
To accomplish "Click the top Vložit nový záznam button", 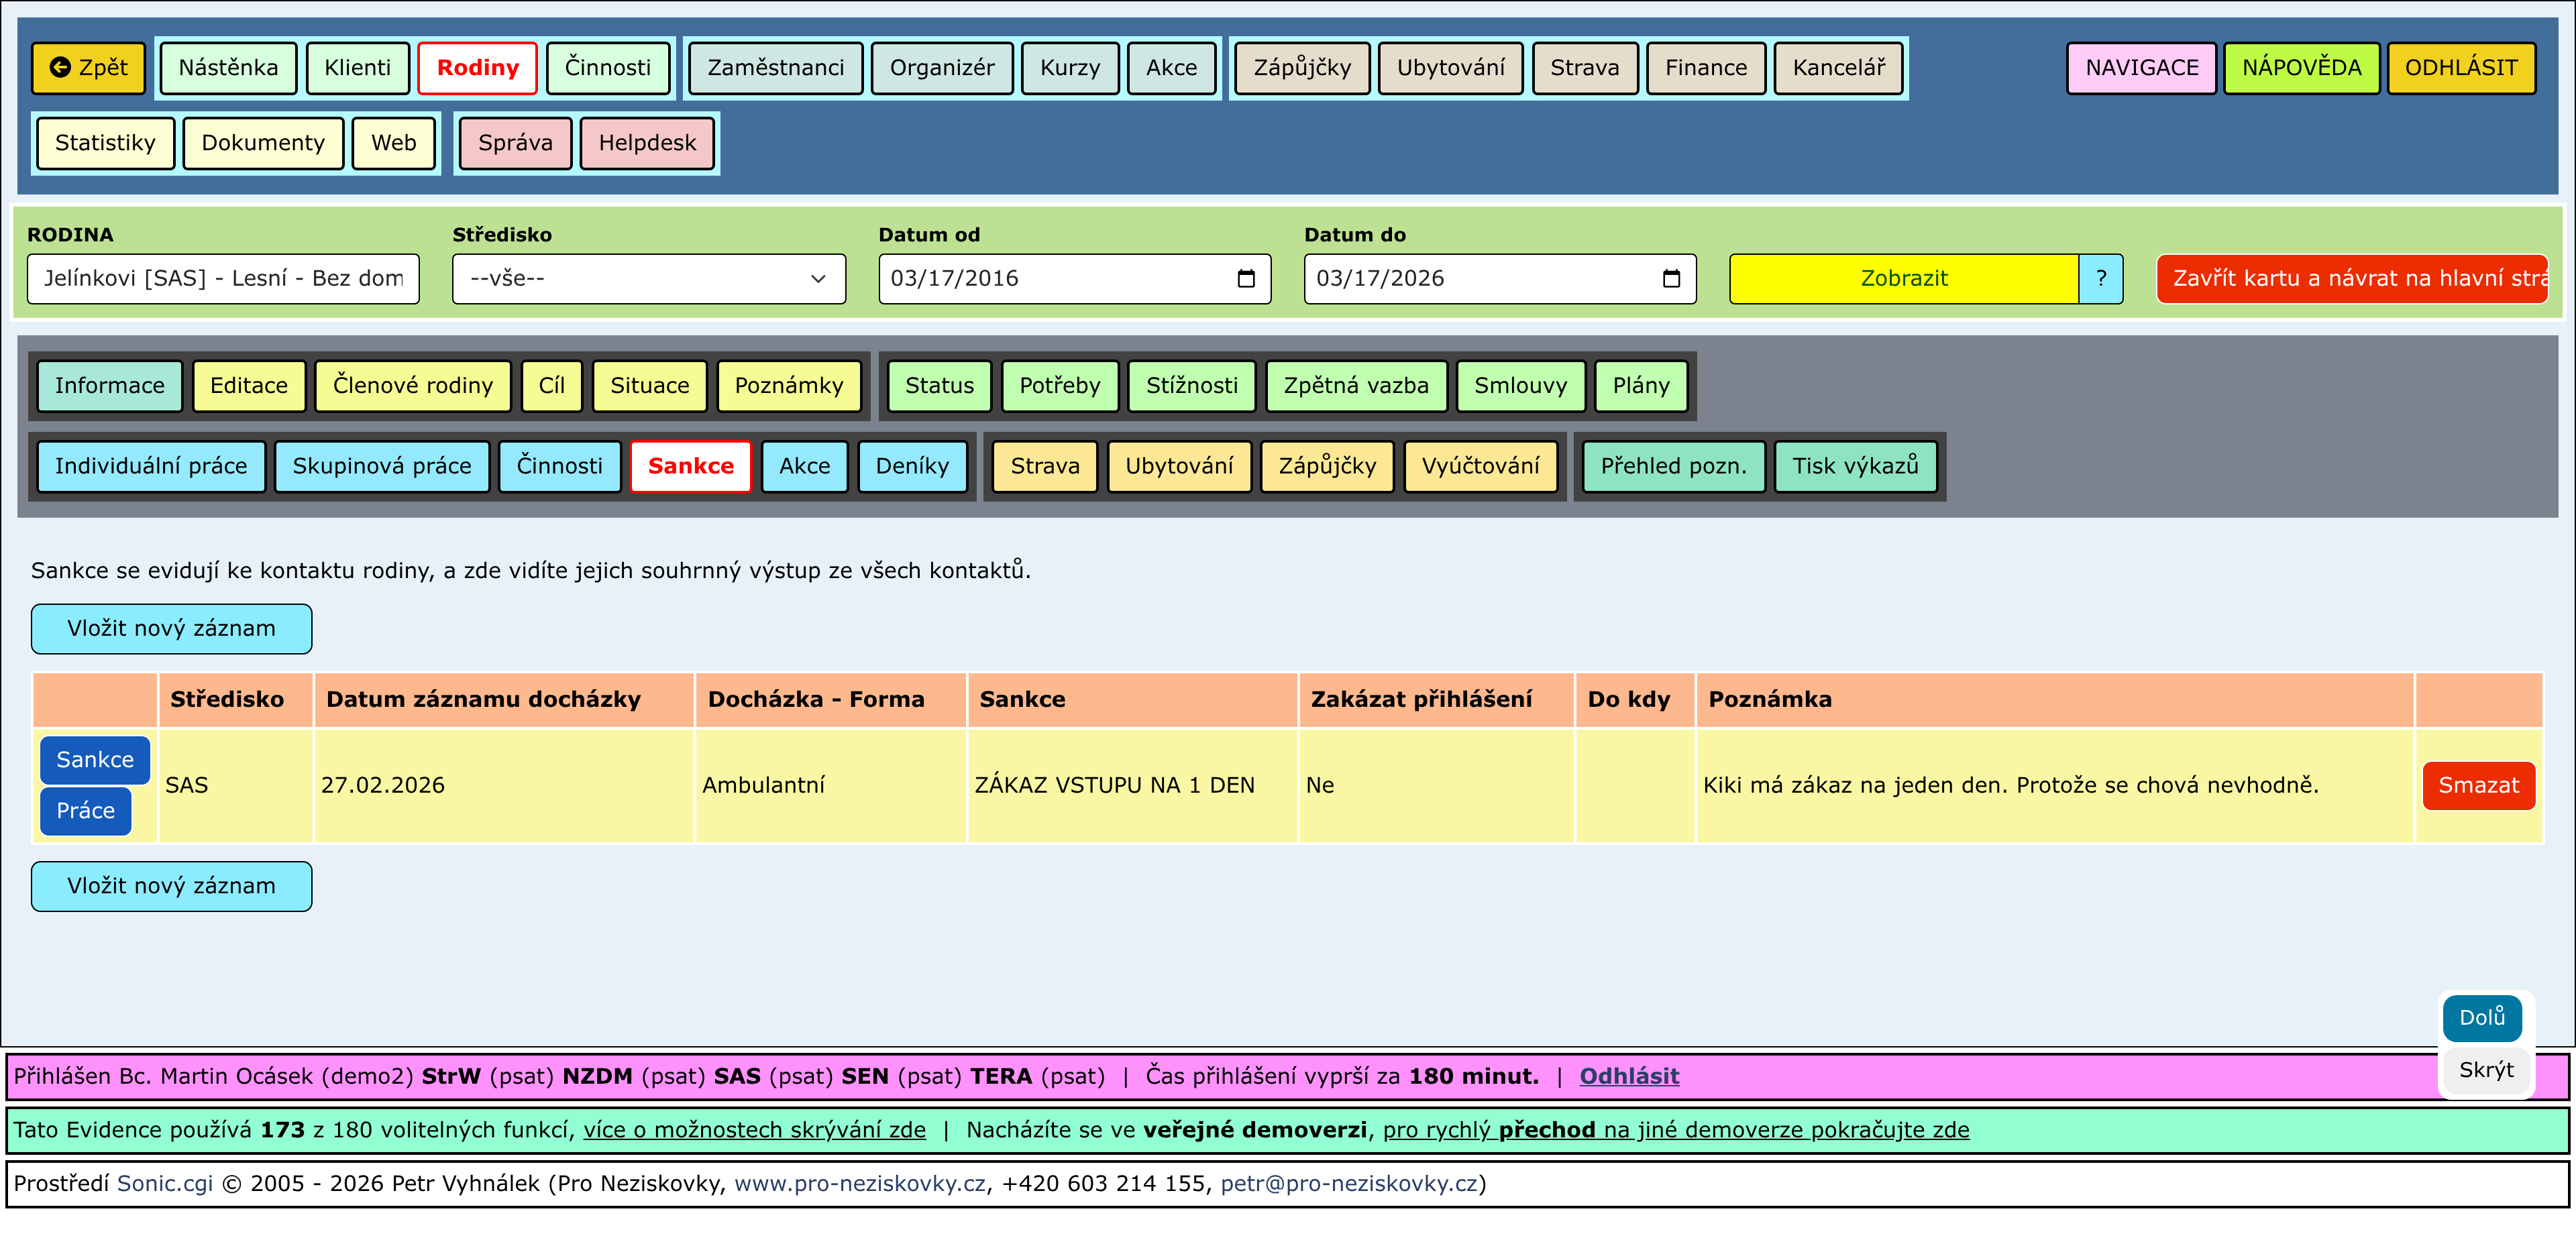I will coord(171,629).
